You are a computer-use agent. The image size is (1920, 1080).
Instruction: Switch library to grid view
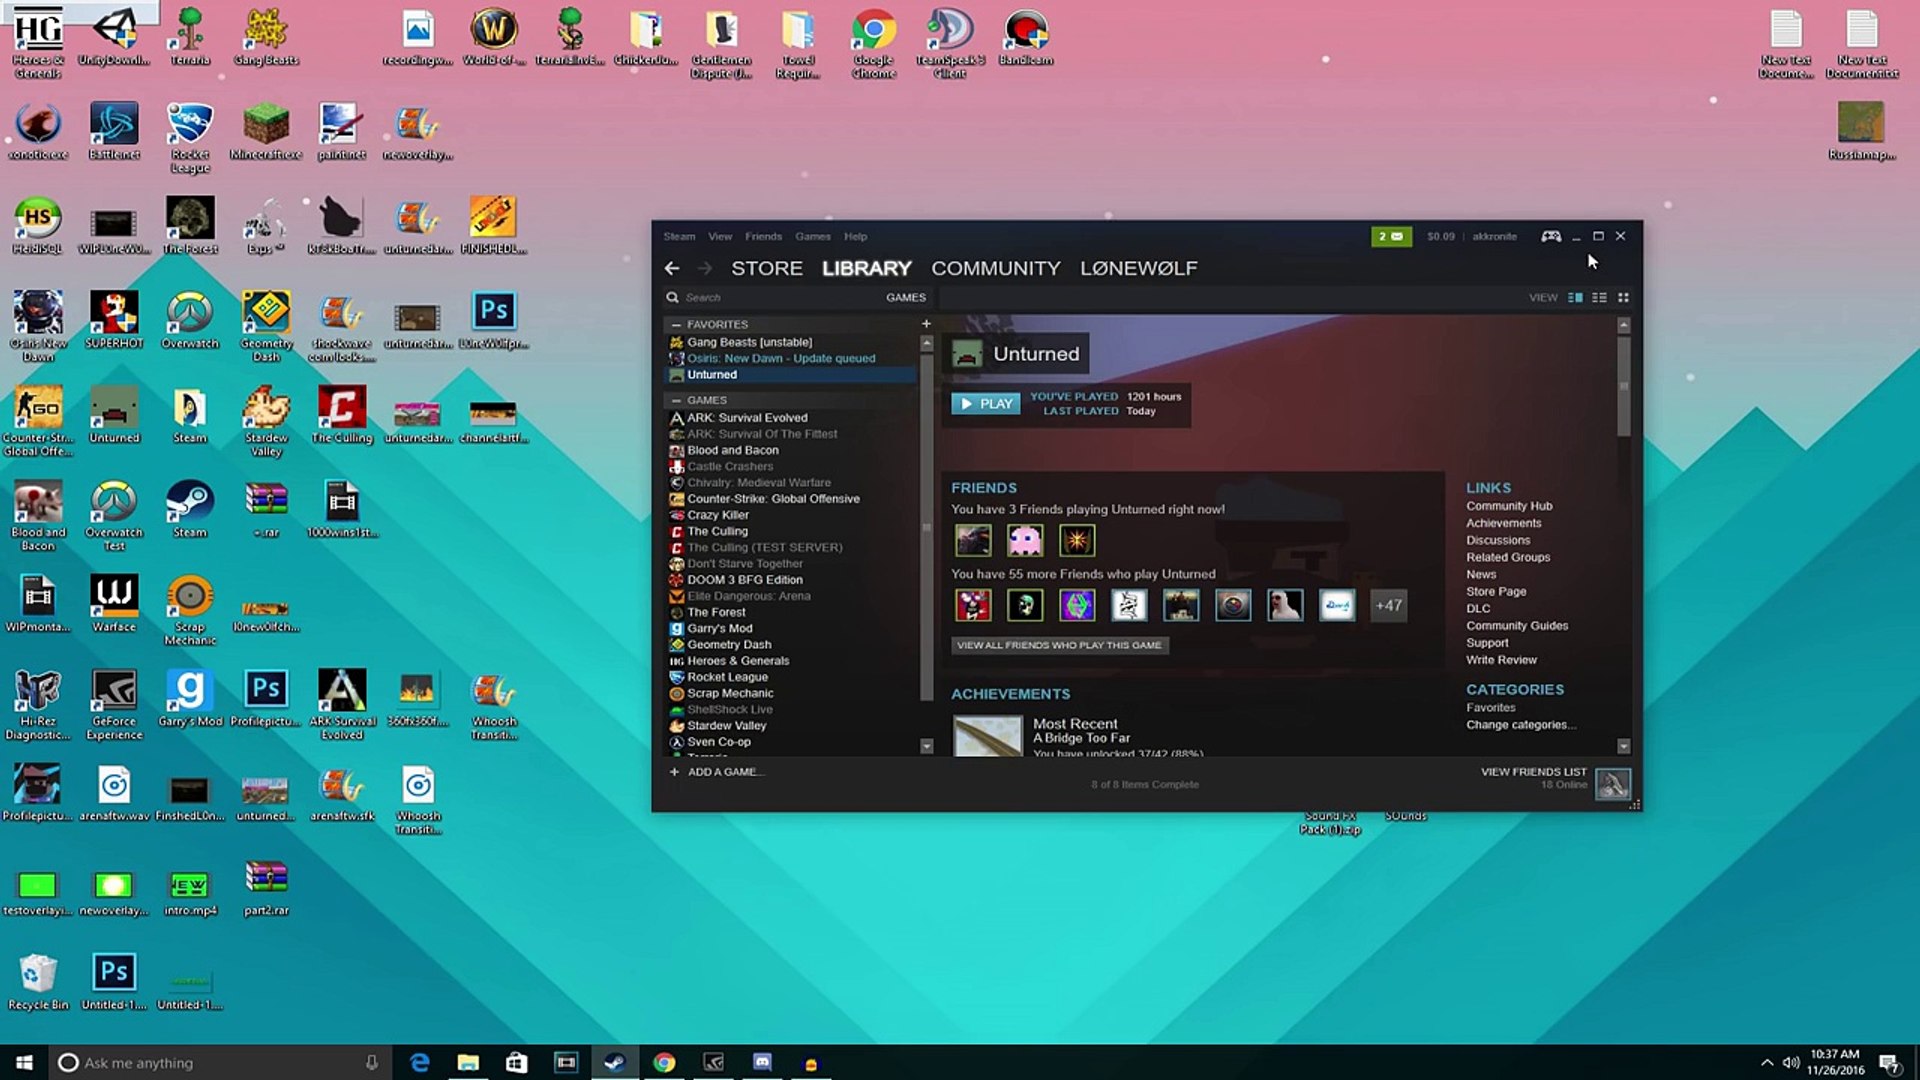point(1623,297)
